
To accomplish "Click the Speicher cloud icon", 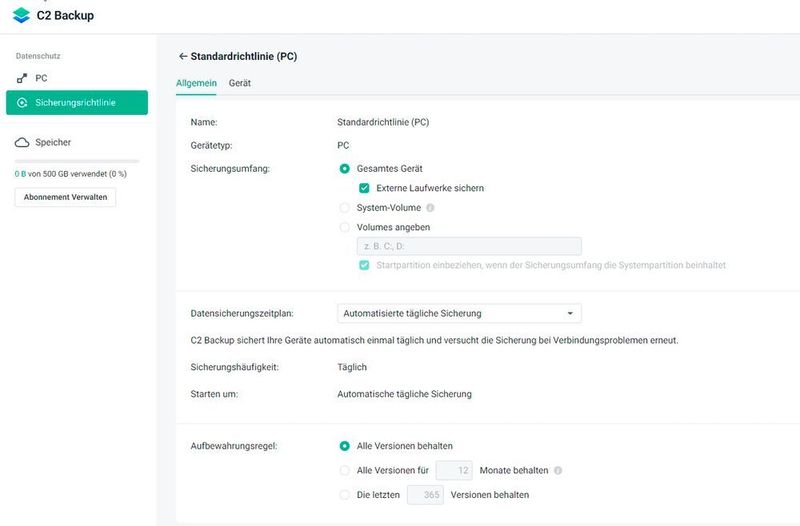I will 22,143.
